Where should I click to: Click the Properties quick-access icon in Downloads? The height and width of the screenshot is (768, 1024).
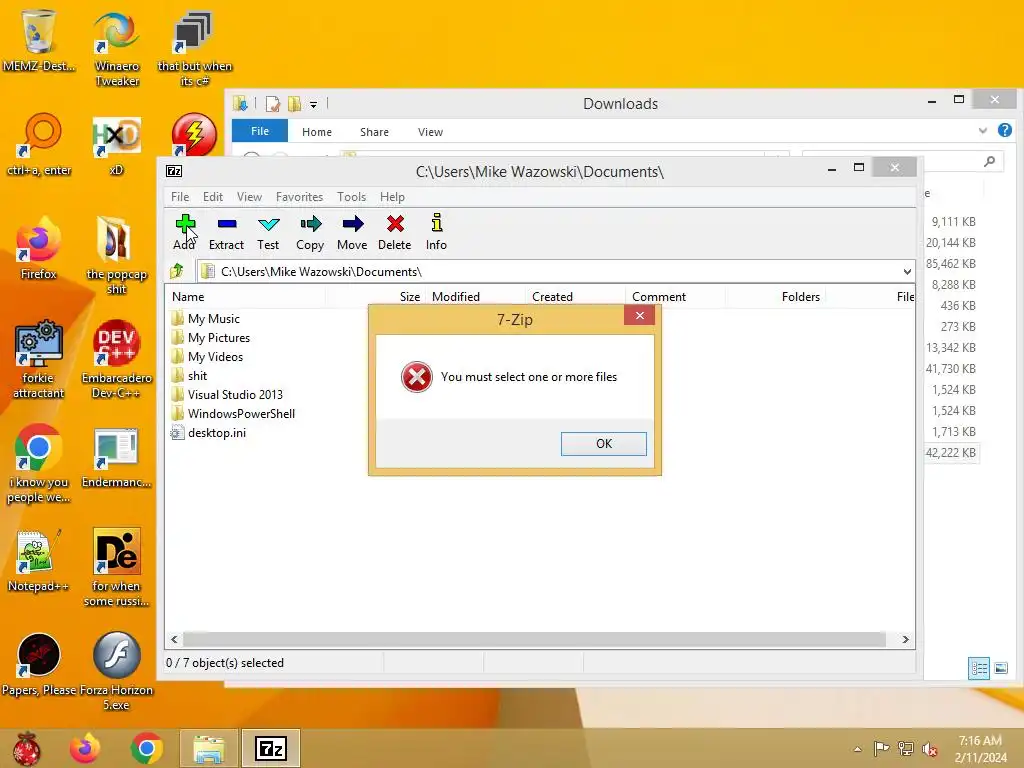[x=273, y=103]
